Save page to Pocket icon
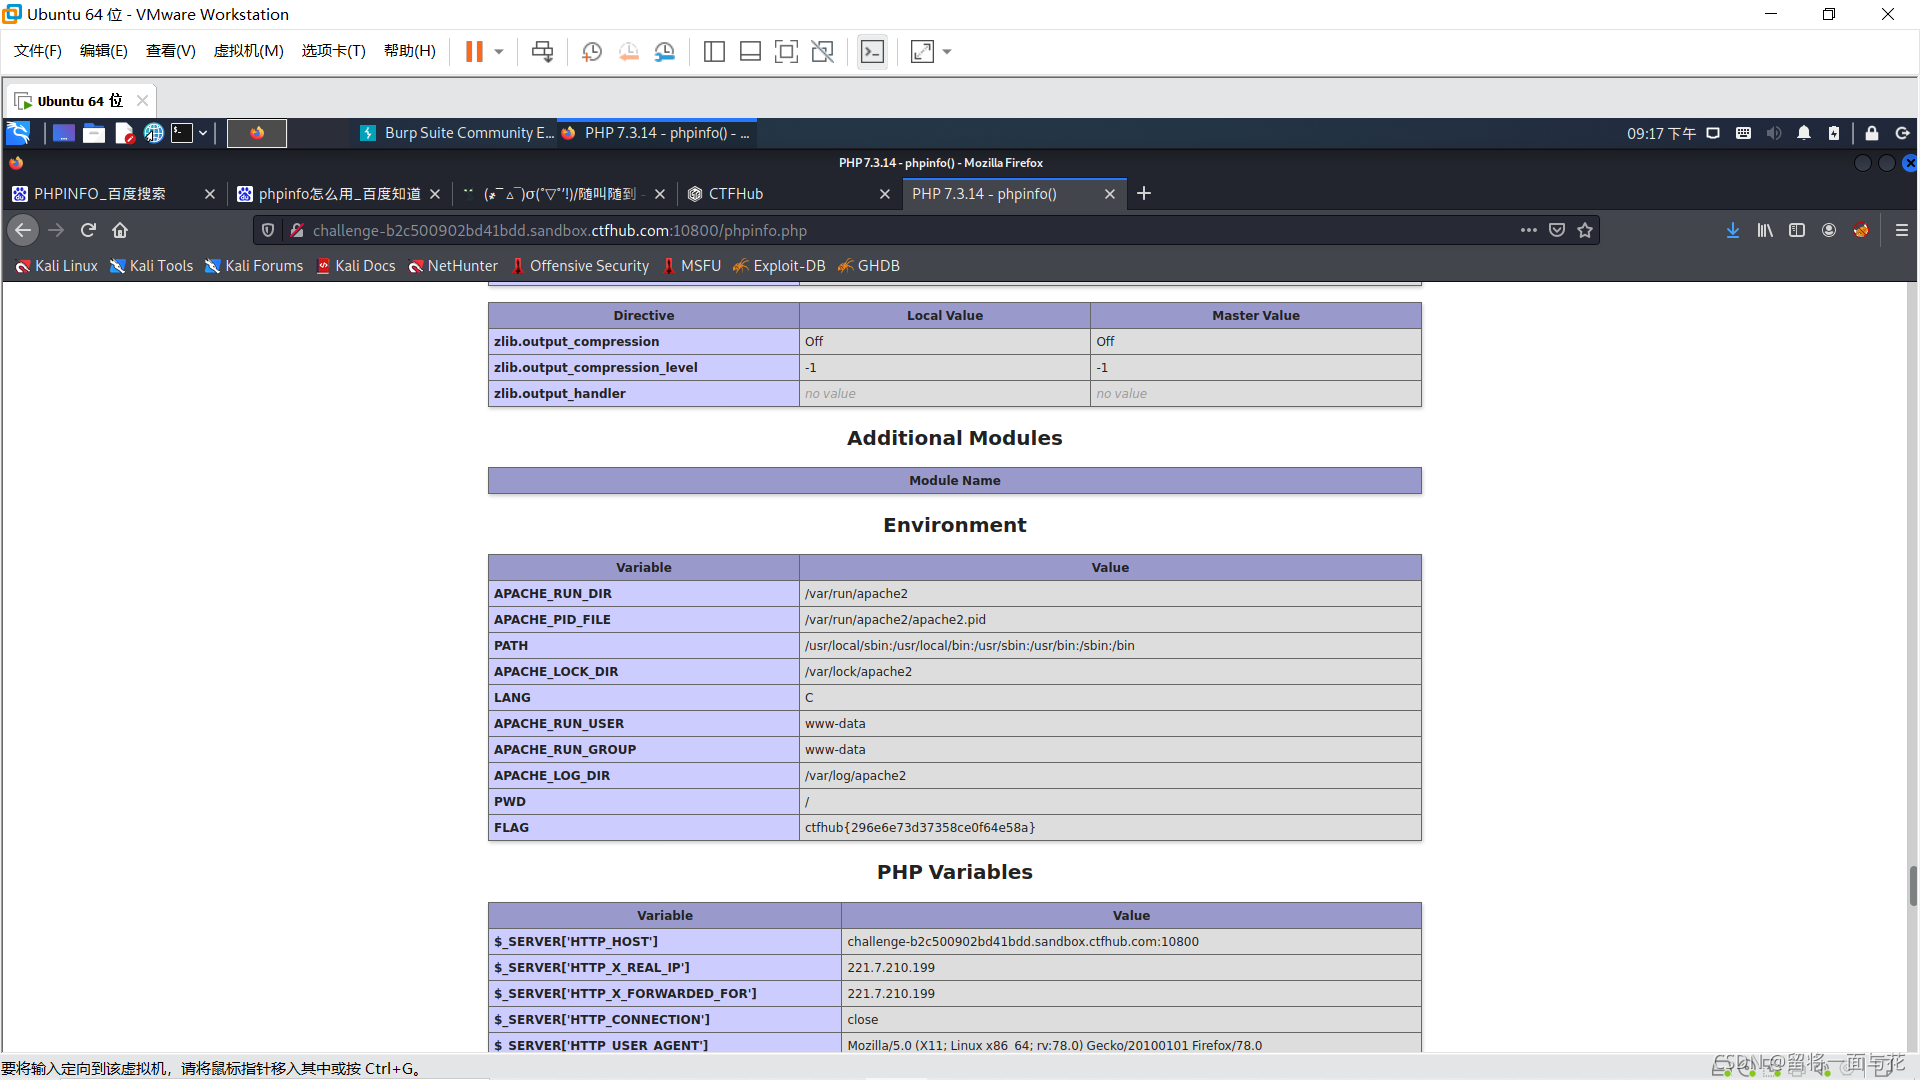 click(1557, 231)
